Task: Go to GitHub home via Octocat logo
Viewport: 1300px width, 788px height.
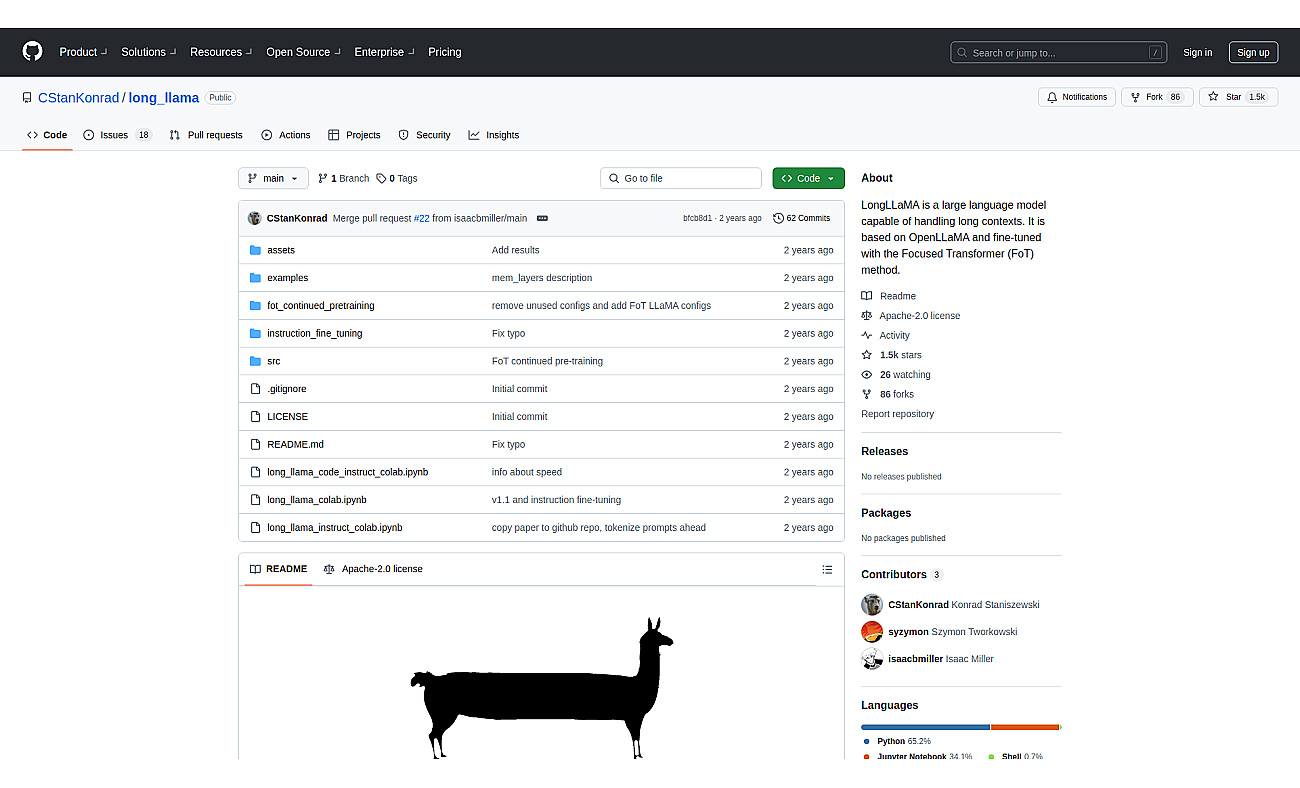Action: tap(33, 52)
